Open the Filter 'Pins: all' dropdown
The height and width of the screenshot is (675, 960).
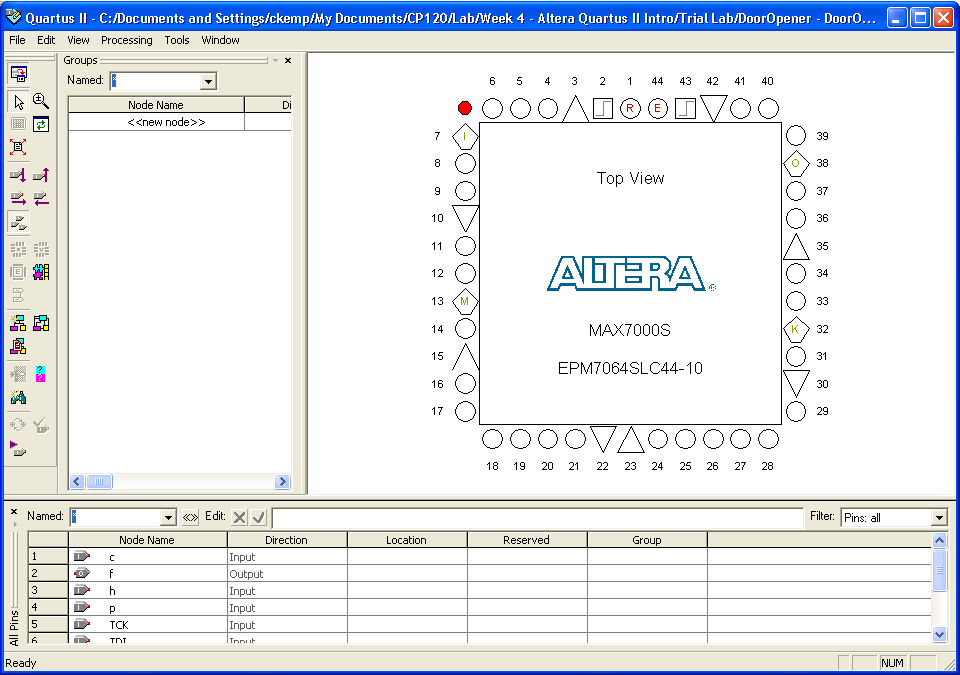pos(939,518)
